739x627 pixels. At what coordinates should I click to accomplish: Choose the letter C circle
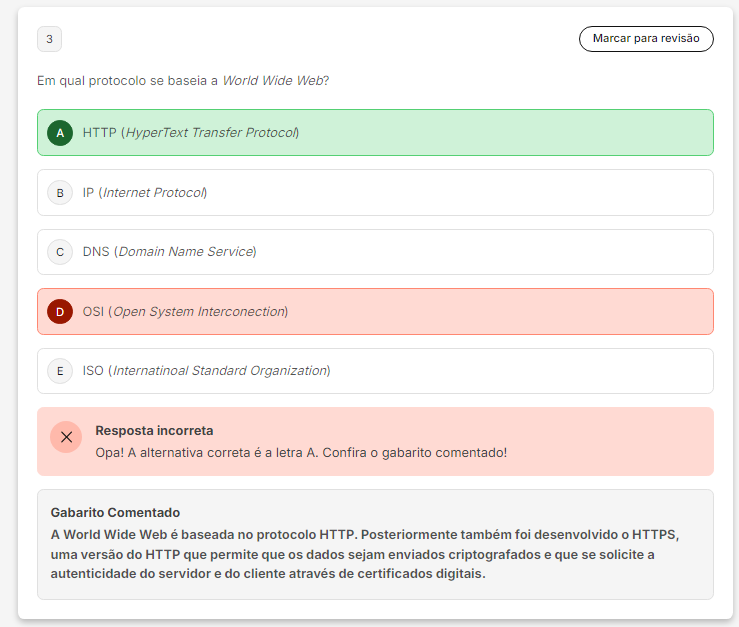(x=60, y=252)
